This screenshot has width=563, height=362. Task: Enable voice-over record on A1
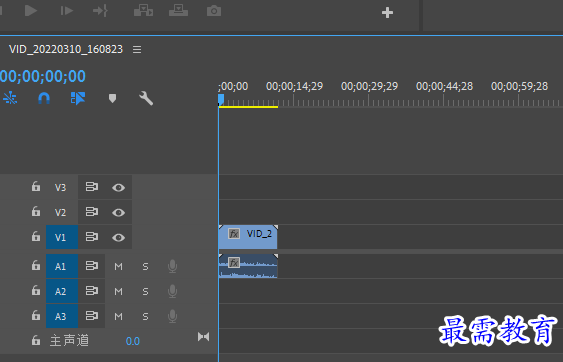point(172,266)
